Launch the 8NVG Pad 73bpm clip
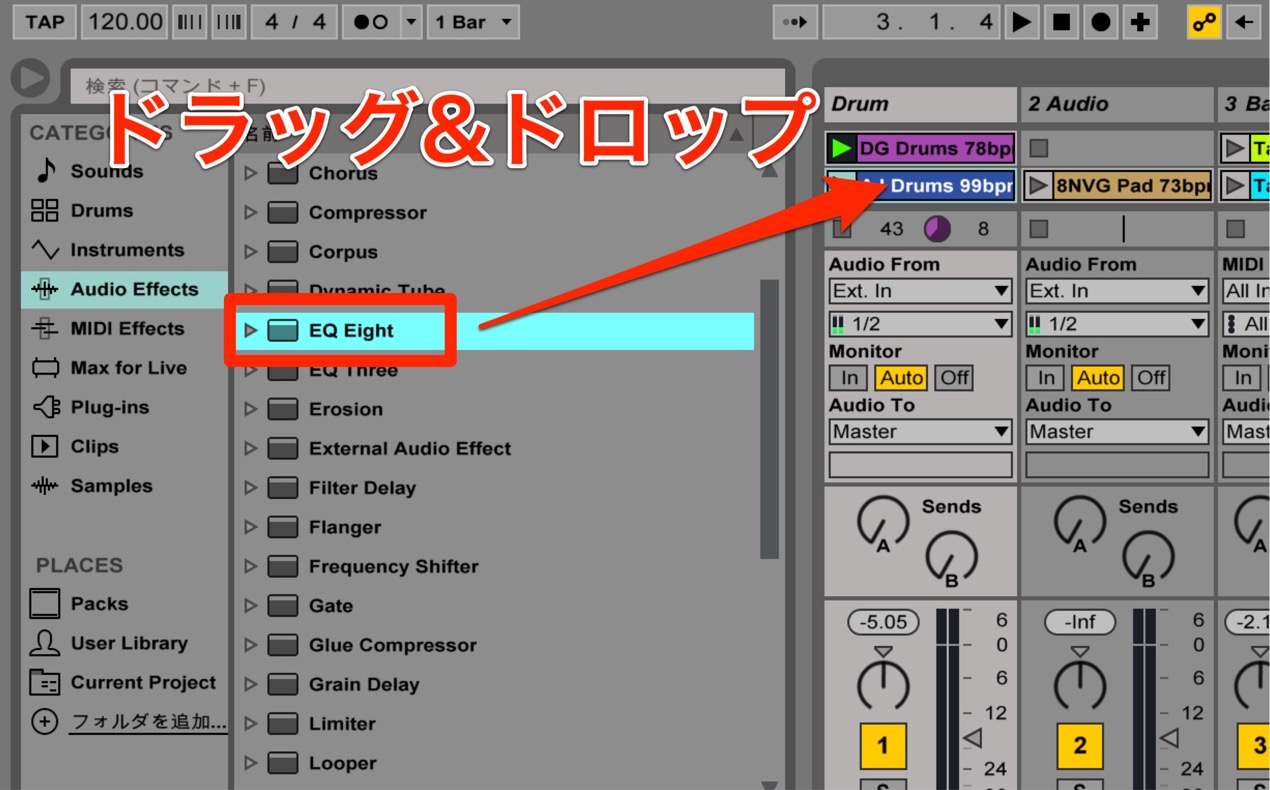This screenshot has width=1270, height=790. (x=1039, y=185)
